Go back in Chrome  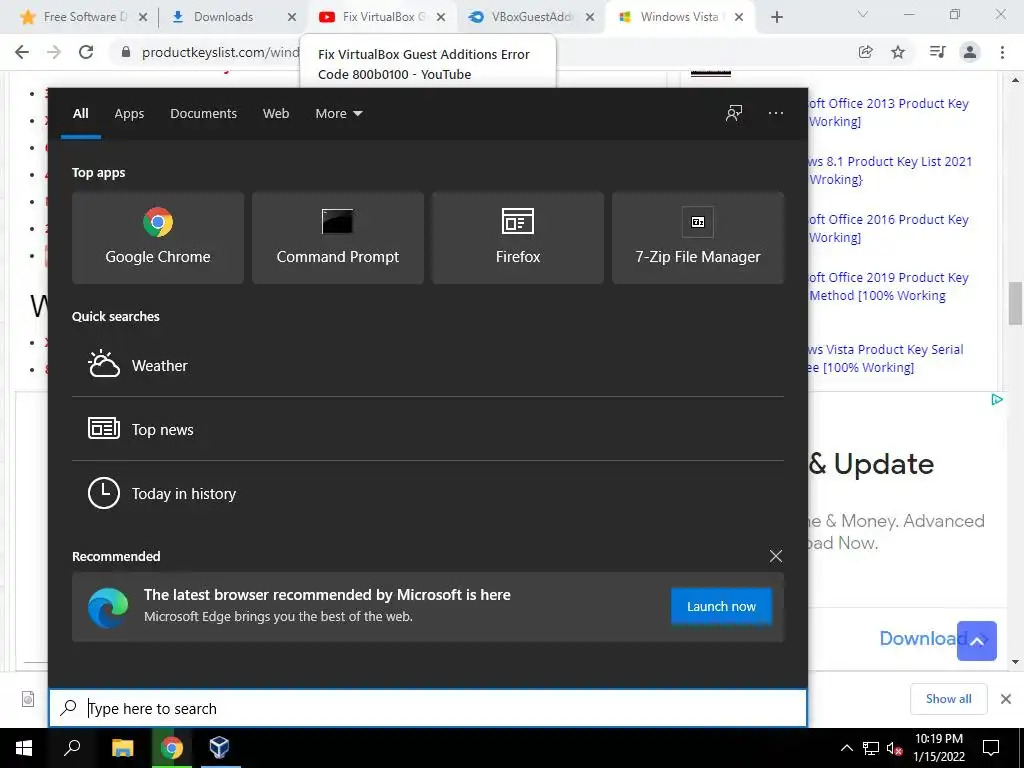point(22,52)
